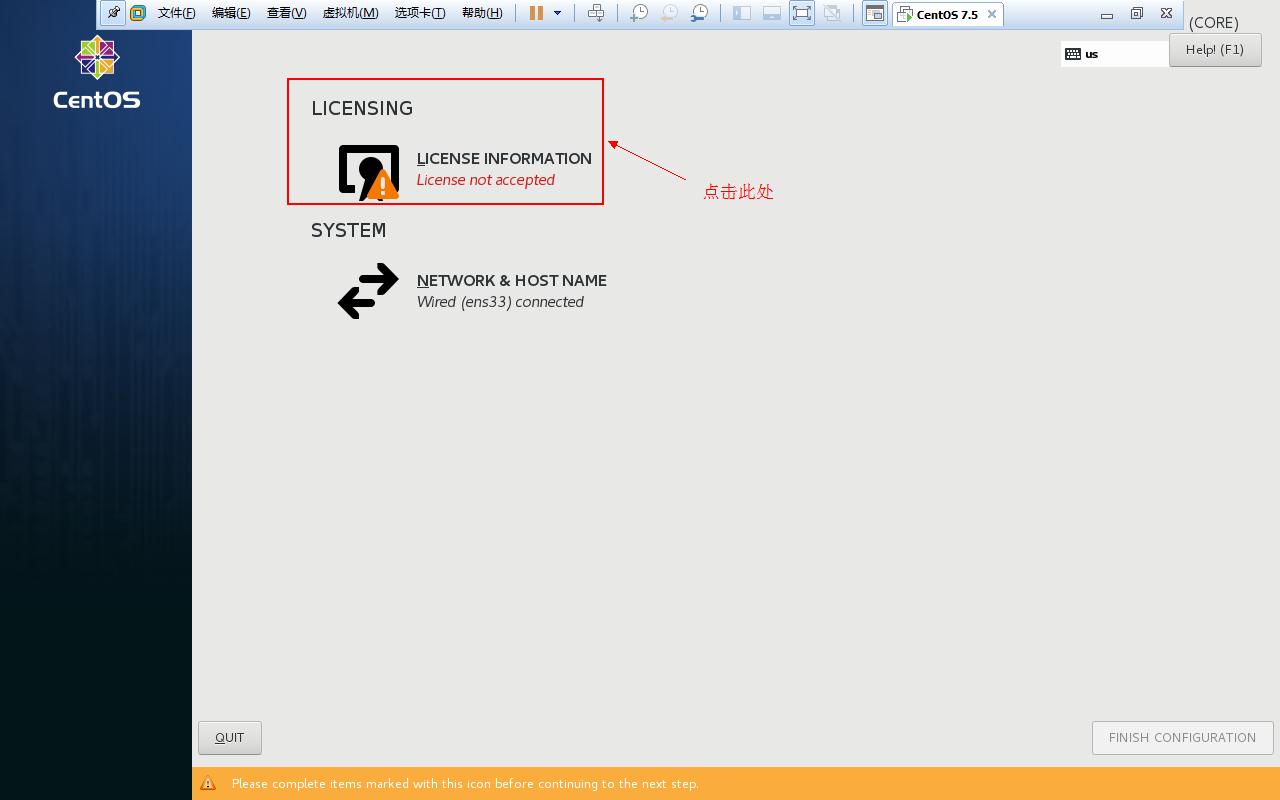The height and width of the screenshot is (800, 1280).
Task: Take a snapshot of the VM
Action: 638,13
